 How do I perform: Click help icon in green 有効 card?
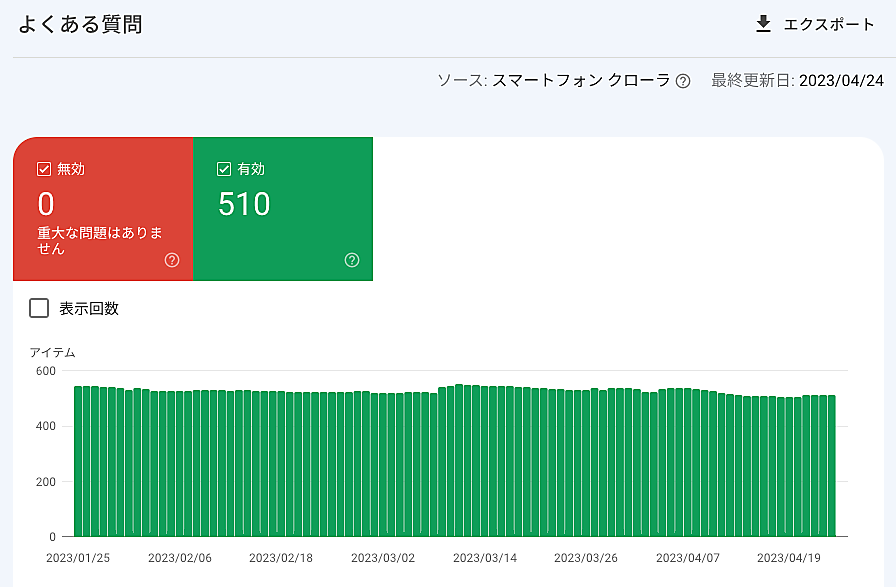click(x=352, y=260)
